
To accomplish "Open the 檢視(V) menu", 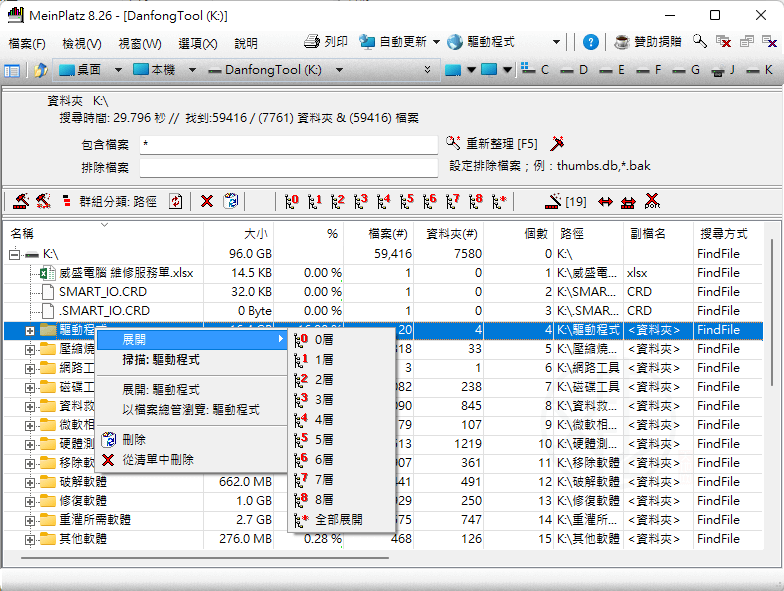I will (x=81, y=43).
